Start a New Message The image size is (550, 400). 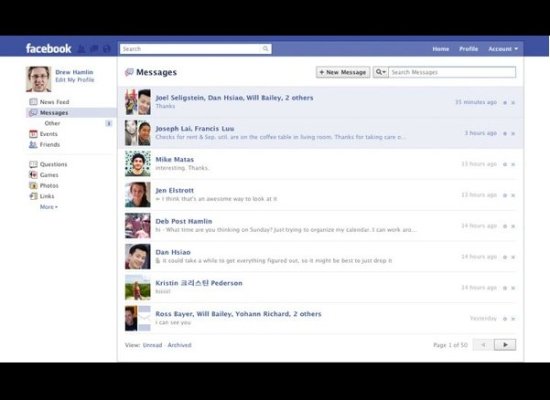point(343,72)
